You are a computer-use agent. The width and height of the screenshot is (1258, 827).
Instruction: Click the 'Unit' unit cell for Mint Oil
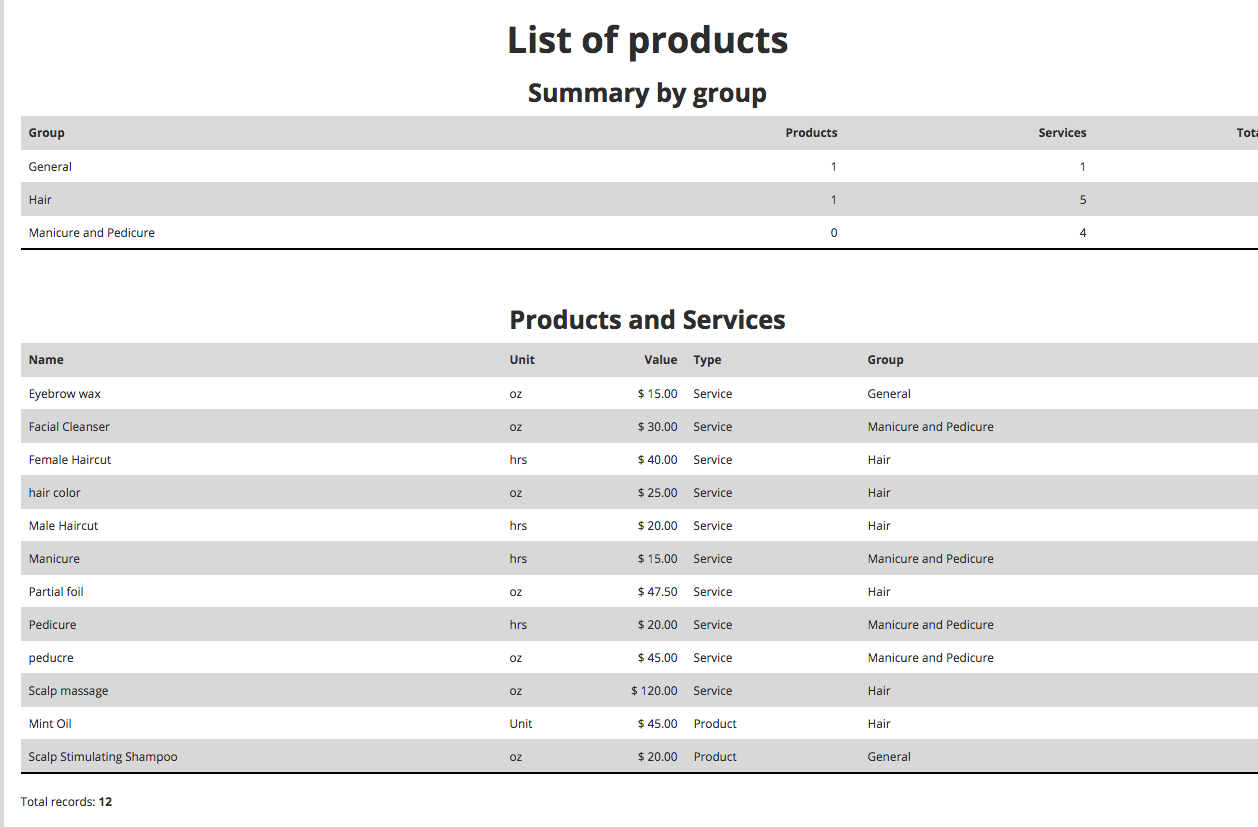pyautogui.click(x=521, y=724)
